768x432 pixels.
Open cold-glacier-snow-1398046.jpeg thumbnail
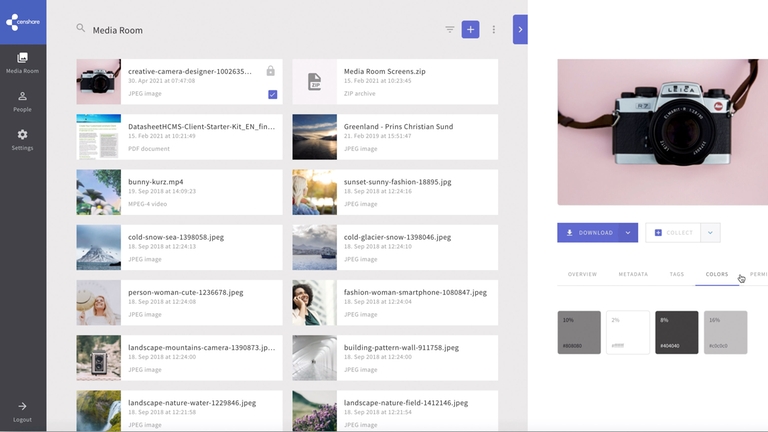coord(314,247)
